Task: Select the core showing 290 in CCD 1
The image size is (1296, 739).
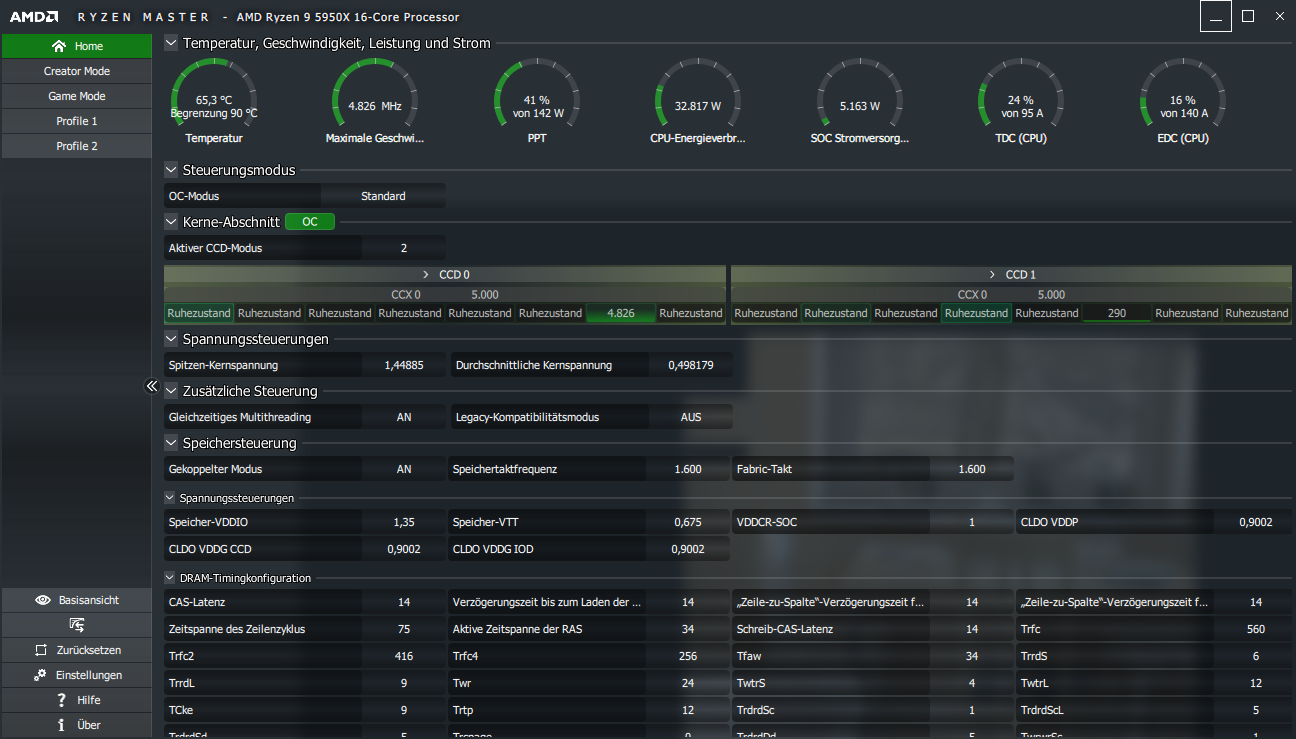Action: coord(1117,313)
